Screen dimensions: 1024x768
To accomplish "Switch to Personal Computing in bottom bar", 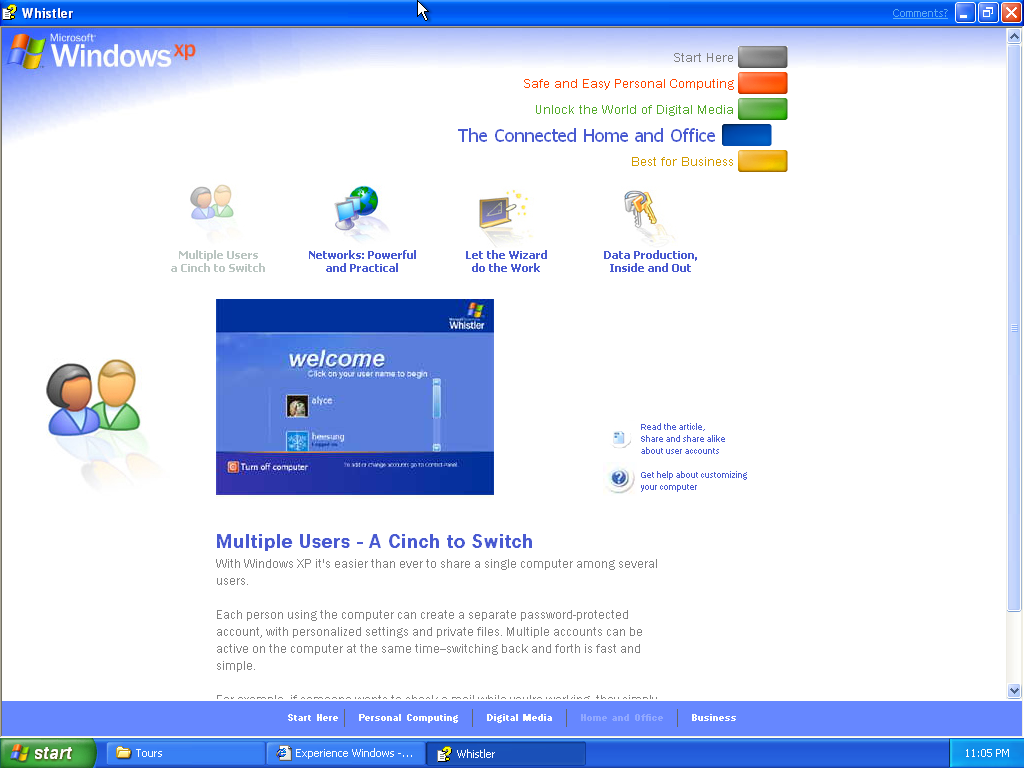I will pos(408,718).
